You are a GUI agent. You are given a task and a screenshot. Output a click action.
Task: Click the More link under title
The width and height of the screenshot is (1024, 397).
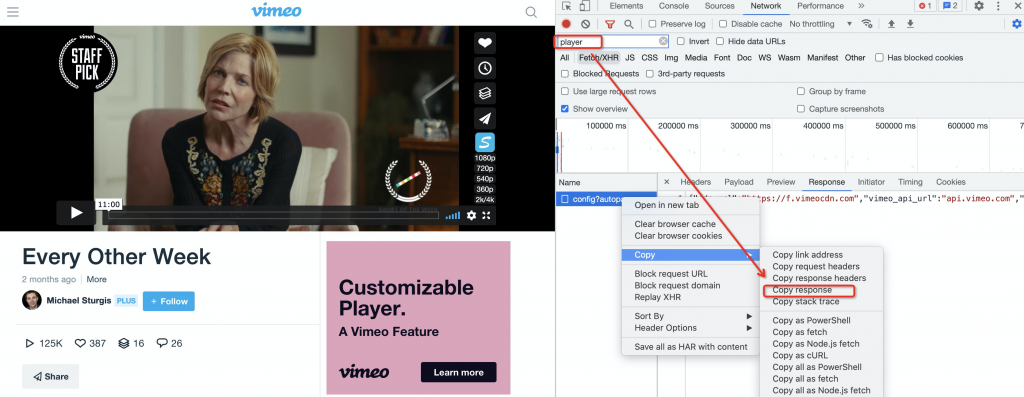coord(97,279)
